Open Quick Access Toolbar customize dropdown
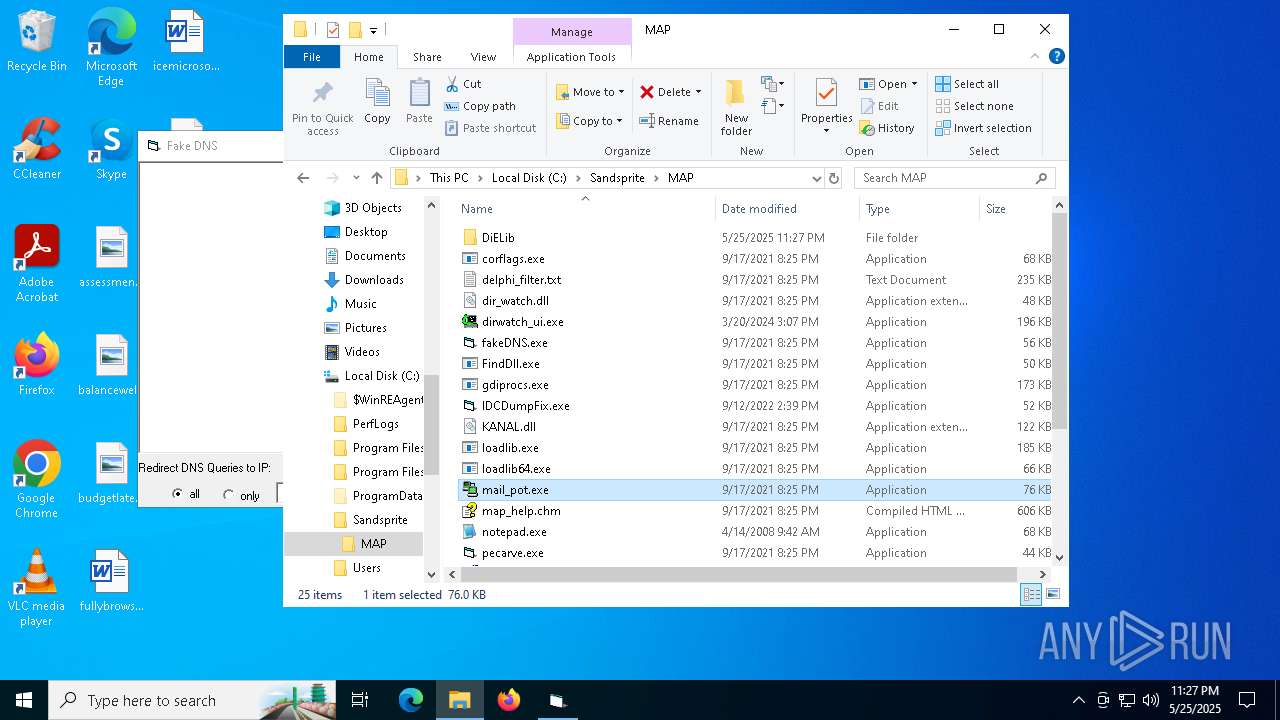Screen dimensions: 1280x720 [374, 30]
